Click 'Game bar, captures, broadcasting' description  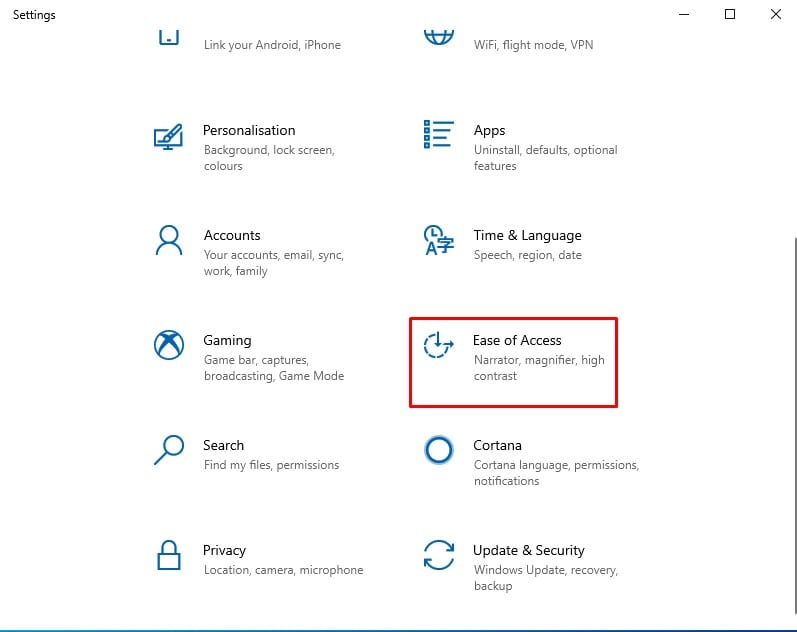tap(274, 368)
